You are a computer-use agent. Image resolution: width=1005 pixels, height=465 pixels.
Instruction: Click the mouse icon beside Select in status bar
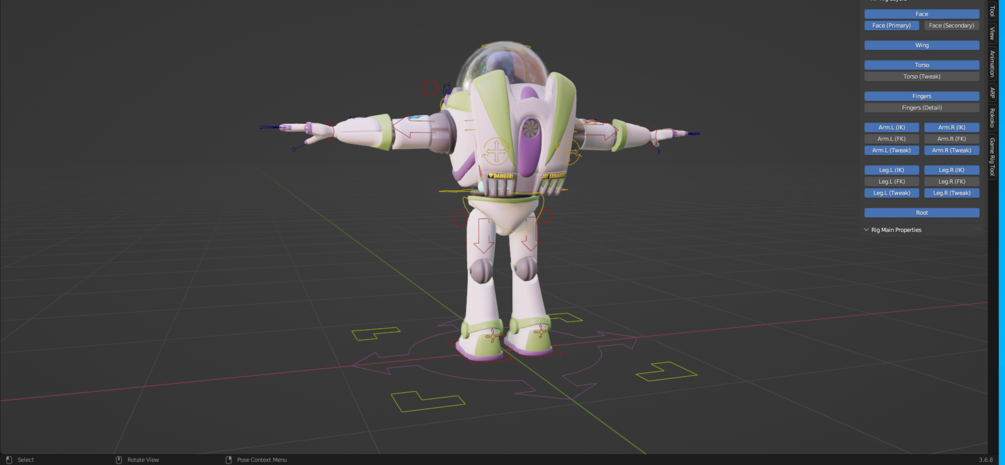pos(8,460)
